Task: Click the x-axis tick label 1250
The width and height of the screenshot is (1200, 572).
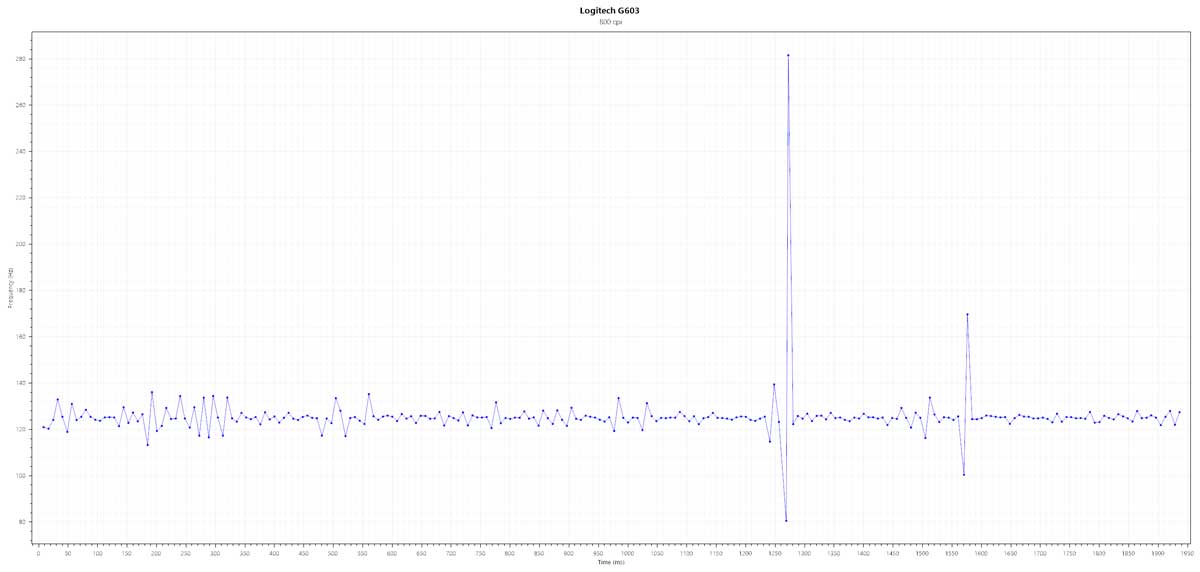Action: click(775, 553)
